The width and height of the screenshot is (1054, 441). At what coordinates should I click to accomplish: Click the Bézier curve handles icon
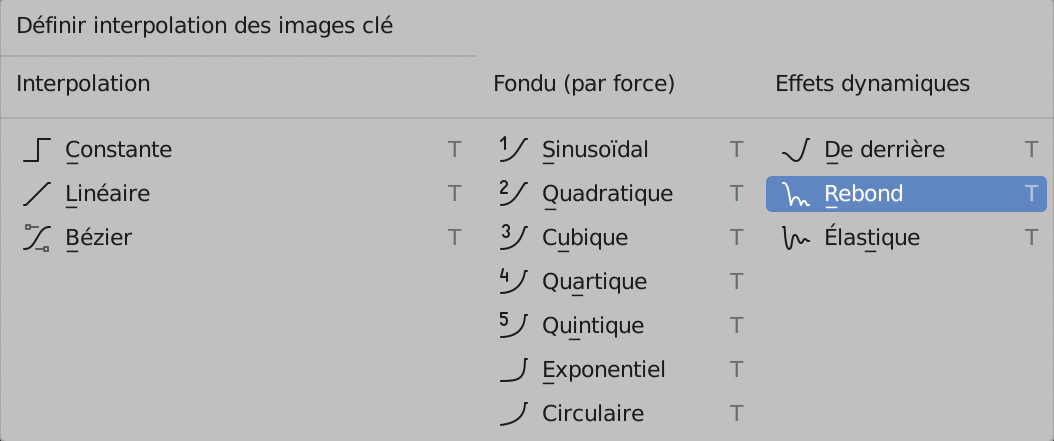37,238
